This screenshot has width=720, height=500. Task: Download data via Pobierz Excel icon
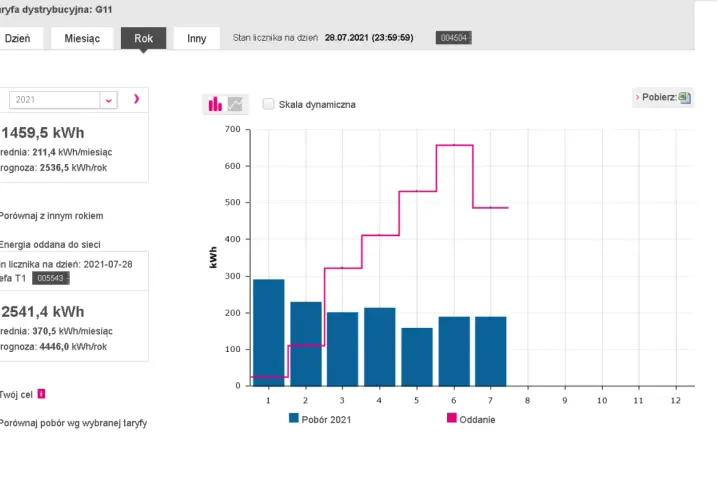tap(684, 97)
